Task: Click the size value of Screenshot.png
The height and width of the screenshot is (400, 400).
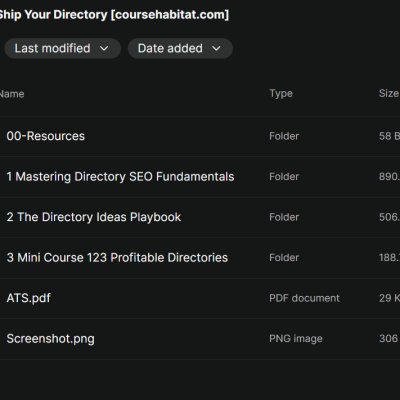Action: 389,339
